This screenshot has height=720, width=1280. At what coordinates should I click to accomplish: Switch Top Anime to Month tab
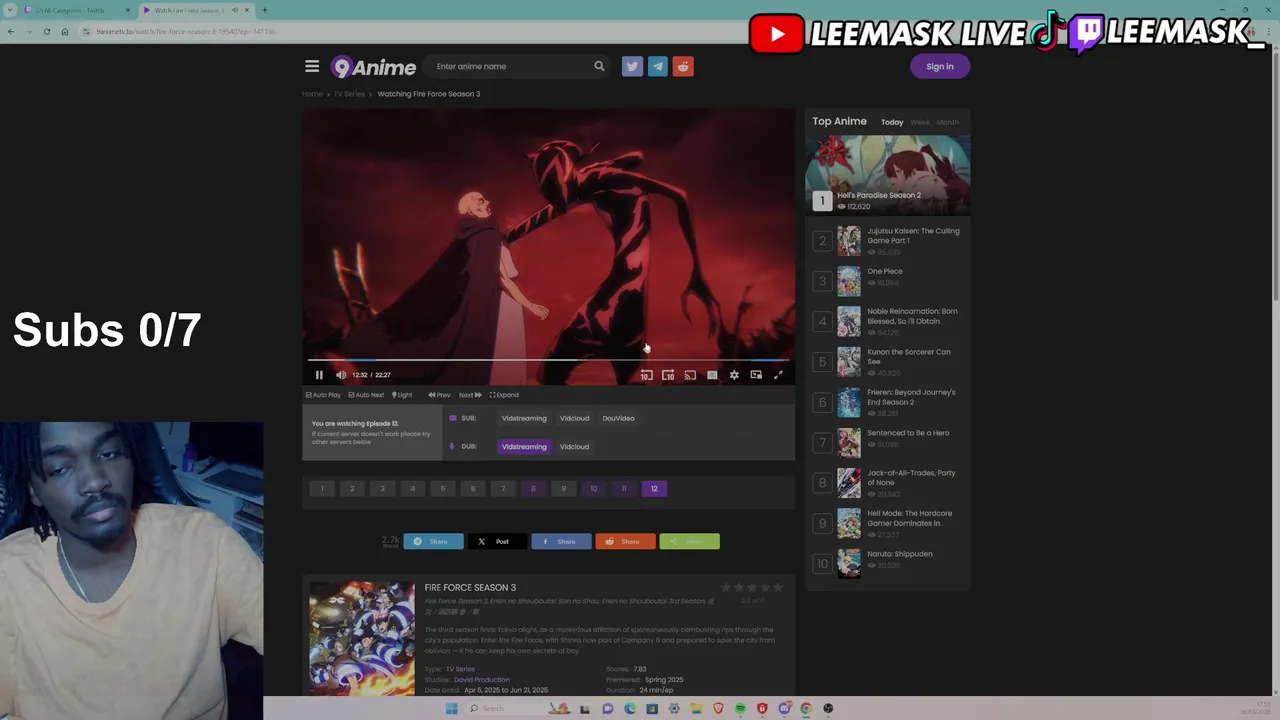tap(947, 122)
